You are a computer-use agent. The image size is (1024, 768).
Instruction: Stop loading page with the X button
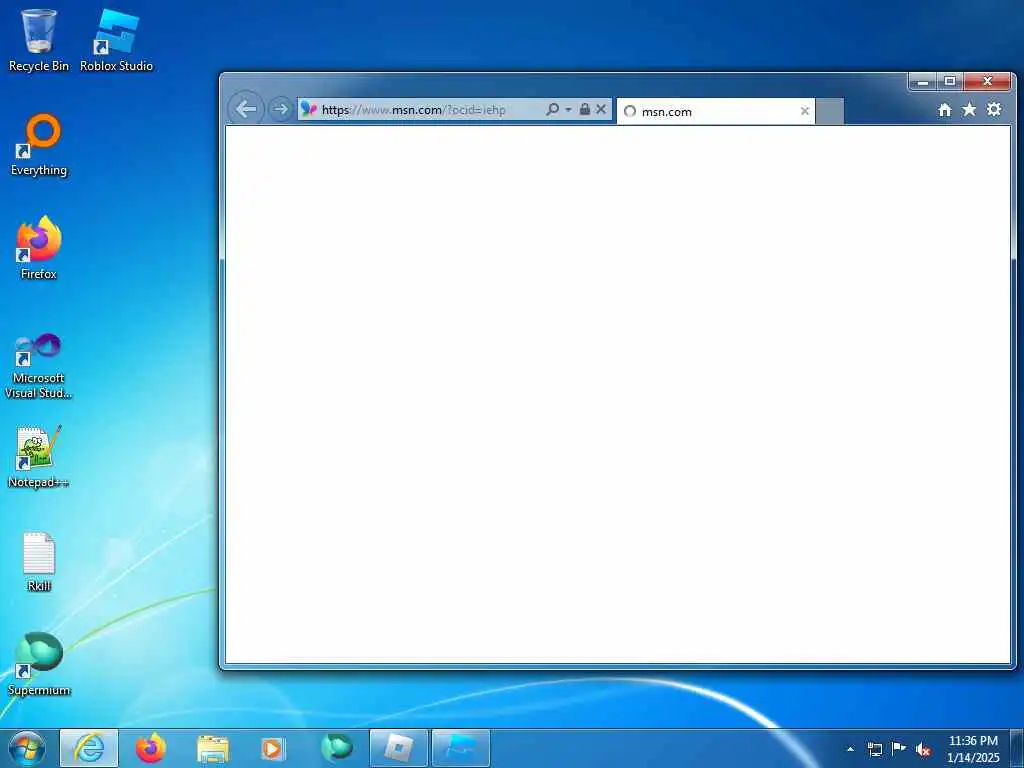click(601, 109)
